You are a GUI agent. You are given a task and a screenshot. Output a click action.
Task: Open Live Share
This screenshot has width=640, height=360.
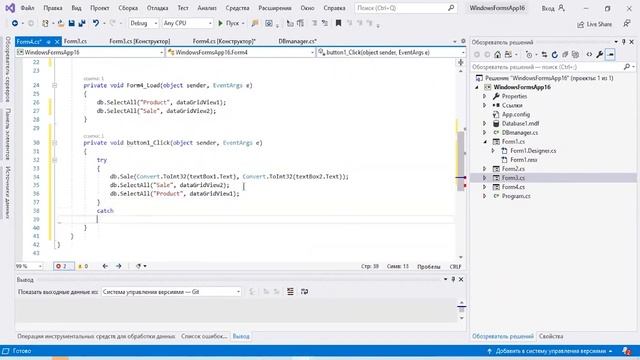coord(594,24)
